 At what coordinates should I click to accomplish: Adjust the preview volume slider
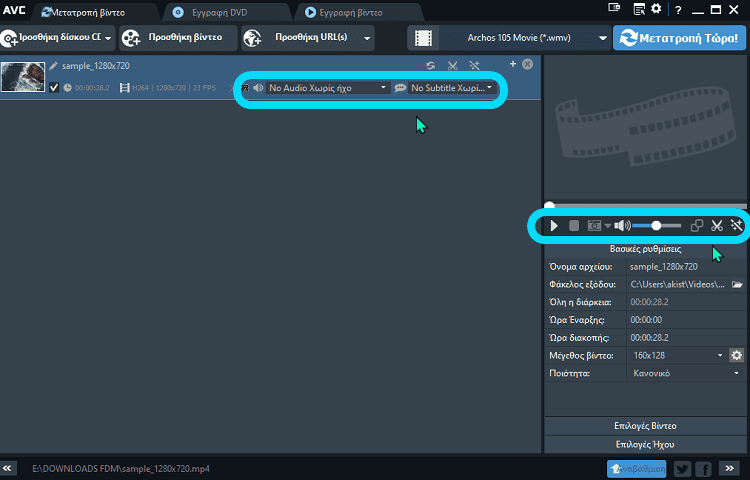pos(656,226)
